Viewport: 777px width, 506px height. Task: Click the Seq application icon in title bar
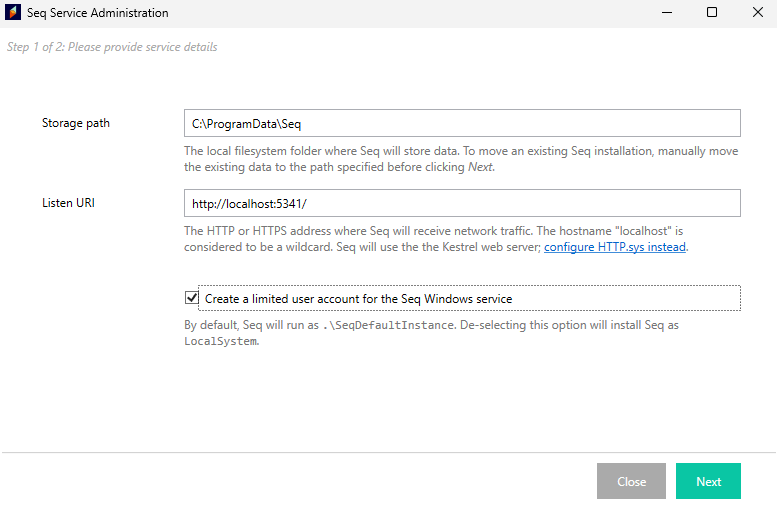pos(13,12)
